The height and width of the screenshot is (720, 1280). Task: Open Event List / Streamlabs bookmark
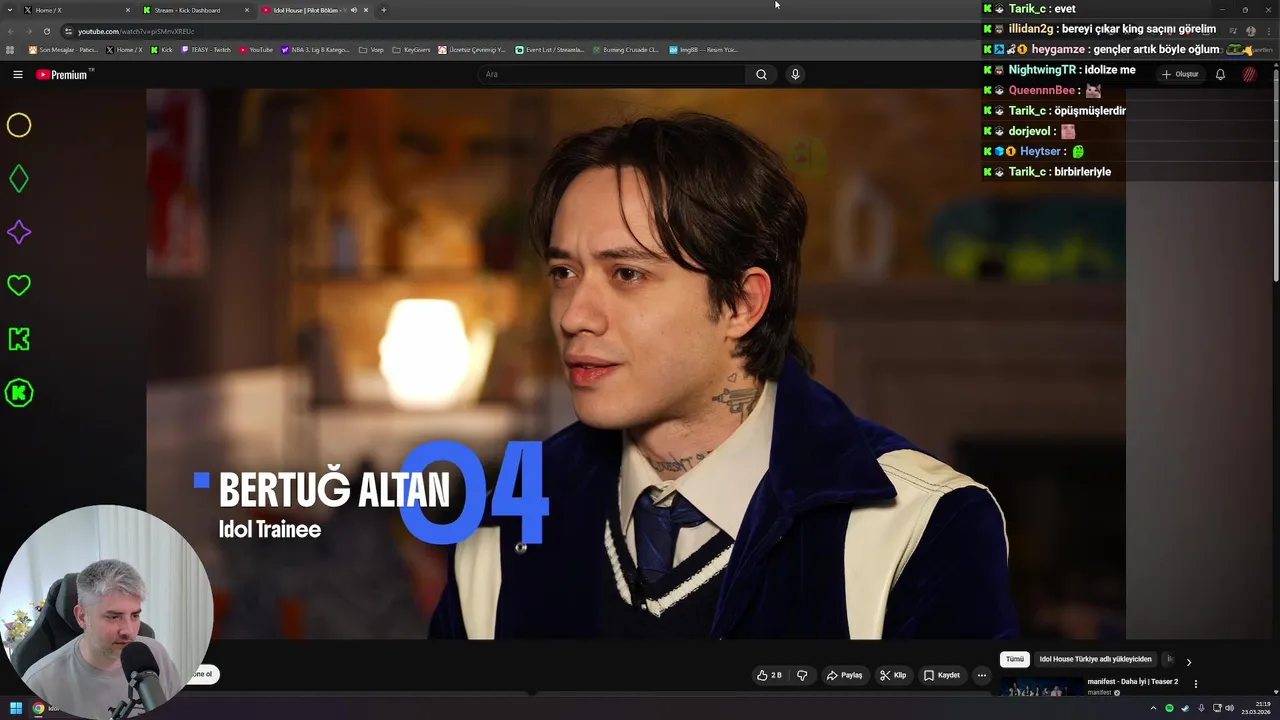tap(550, 49)
